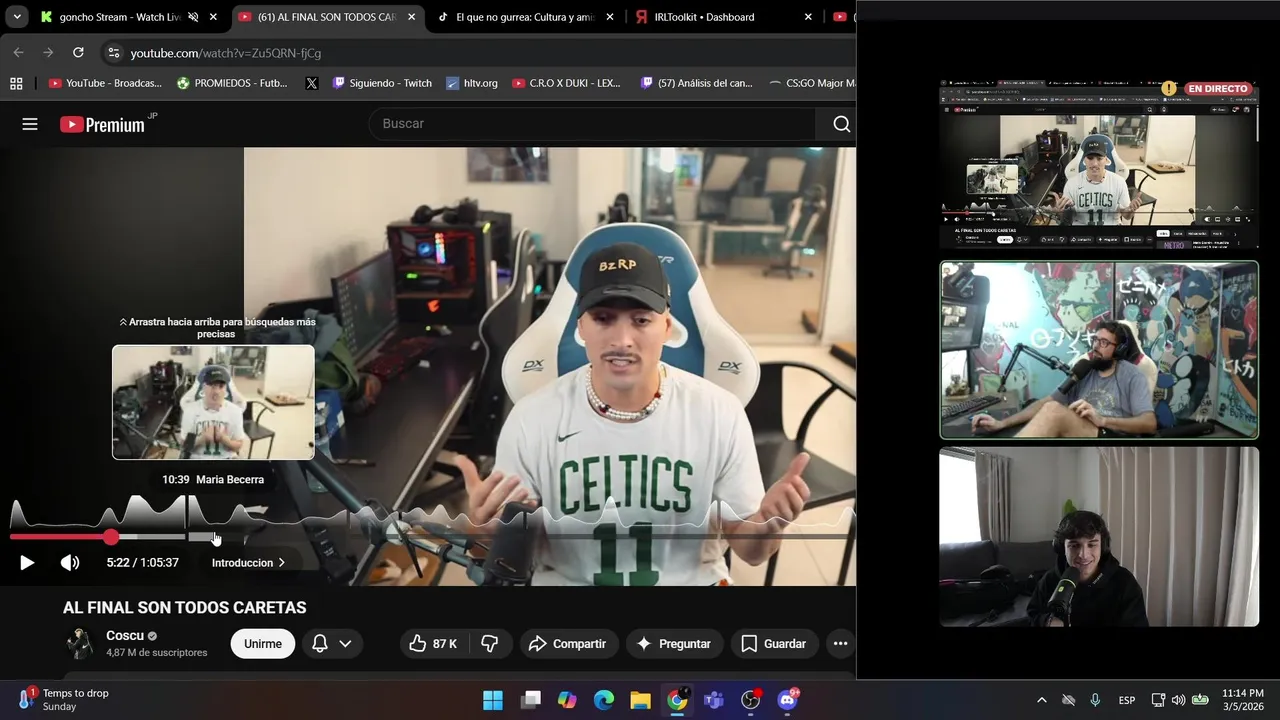Click the Unirme membership button
Viewport: 1280px width, 720px height.
tap(263, 644)
